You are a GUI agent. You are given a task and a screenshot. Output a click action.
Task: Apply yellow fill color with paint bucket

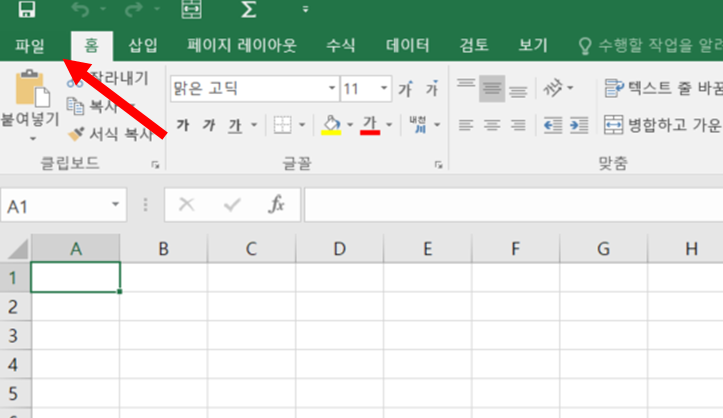(331, 125)
